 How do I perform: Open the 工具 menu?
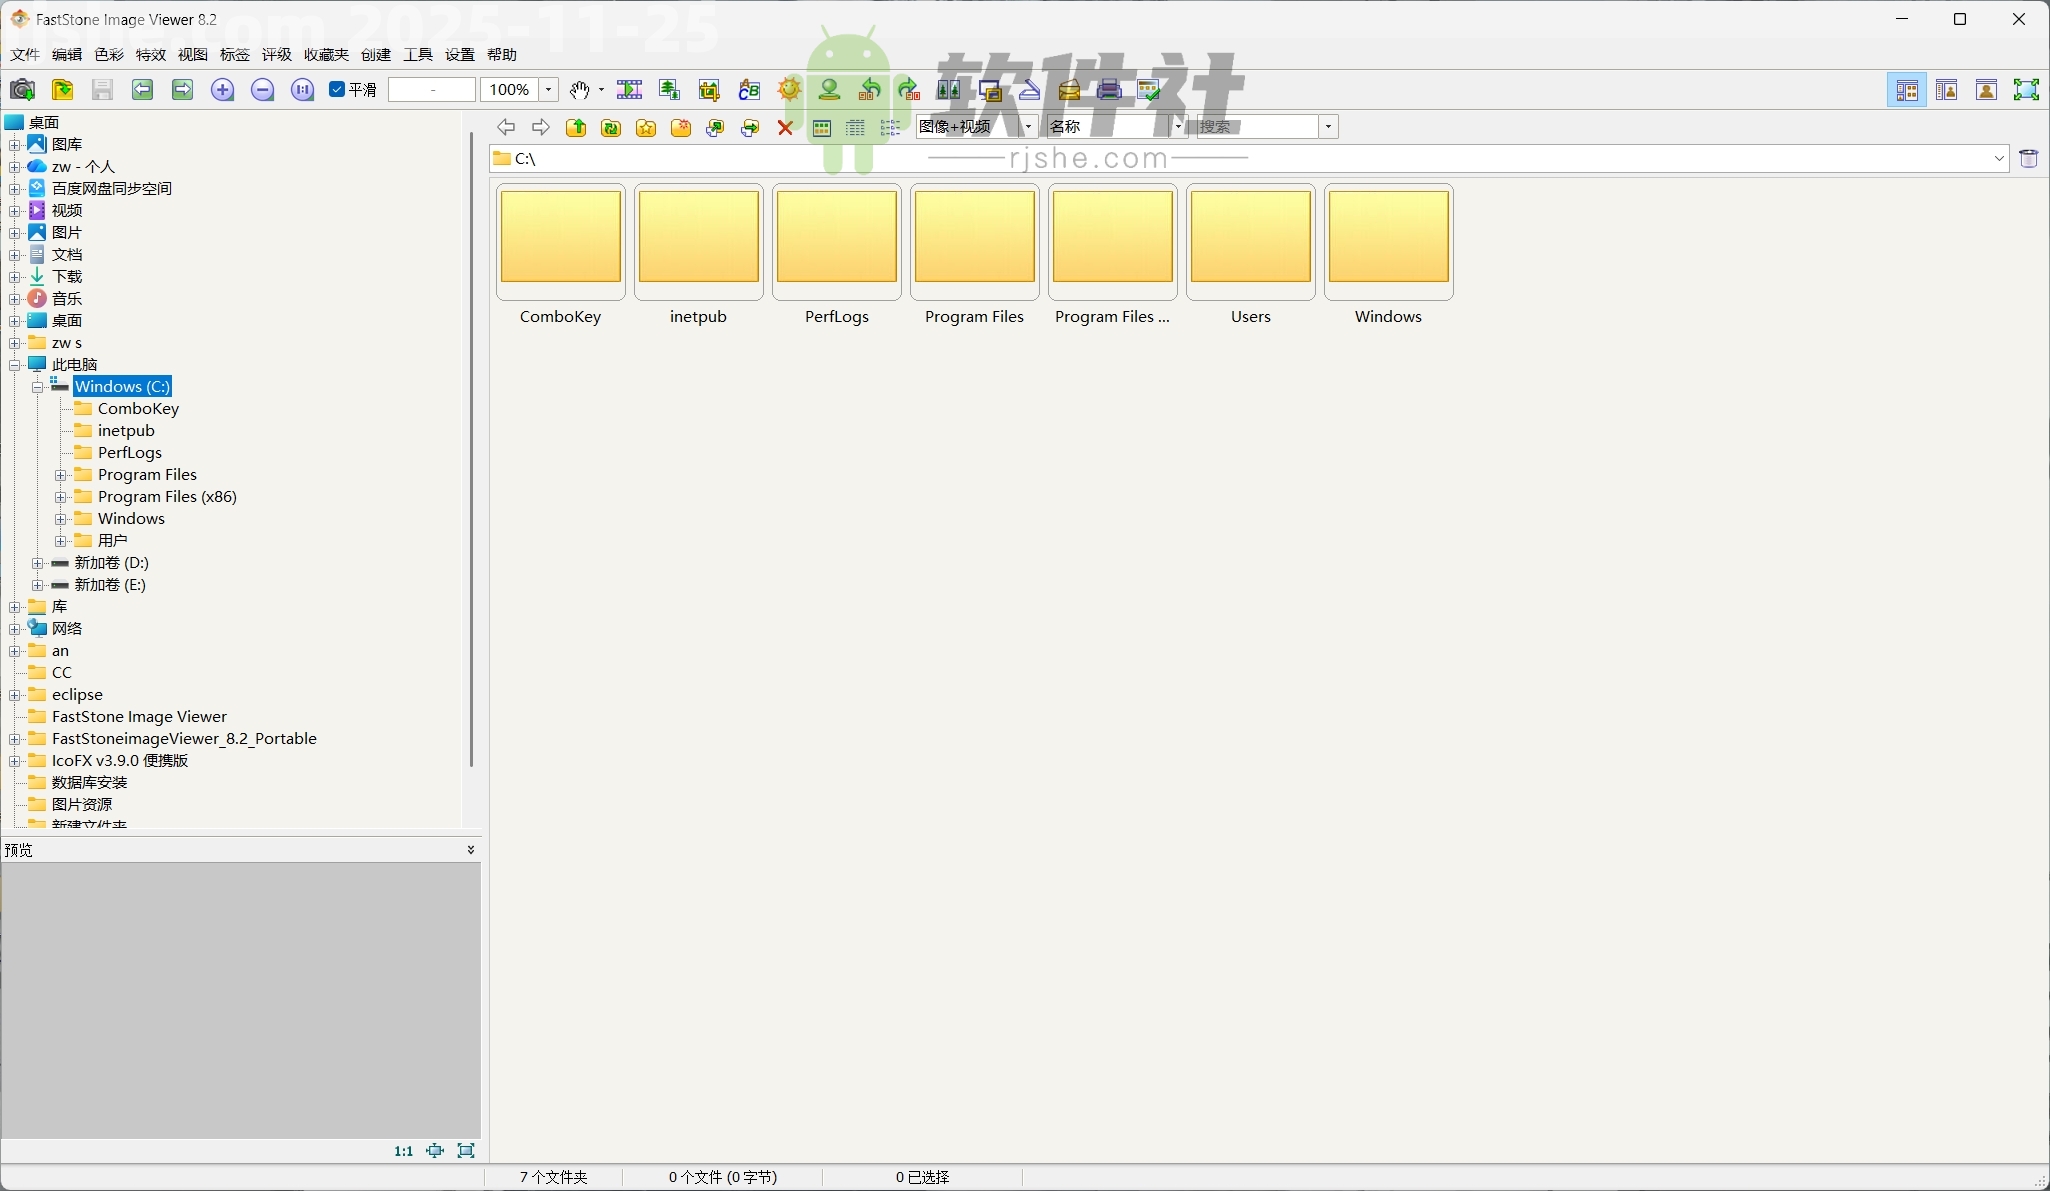418,54
